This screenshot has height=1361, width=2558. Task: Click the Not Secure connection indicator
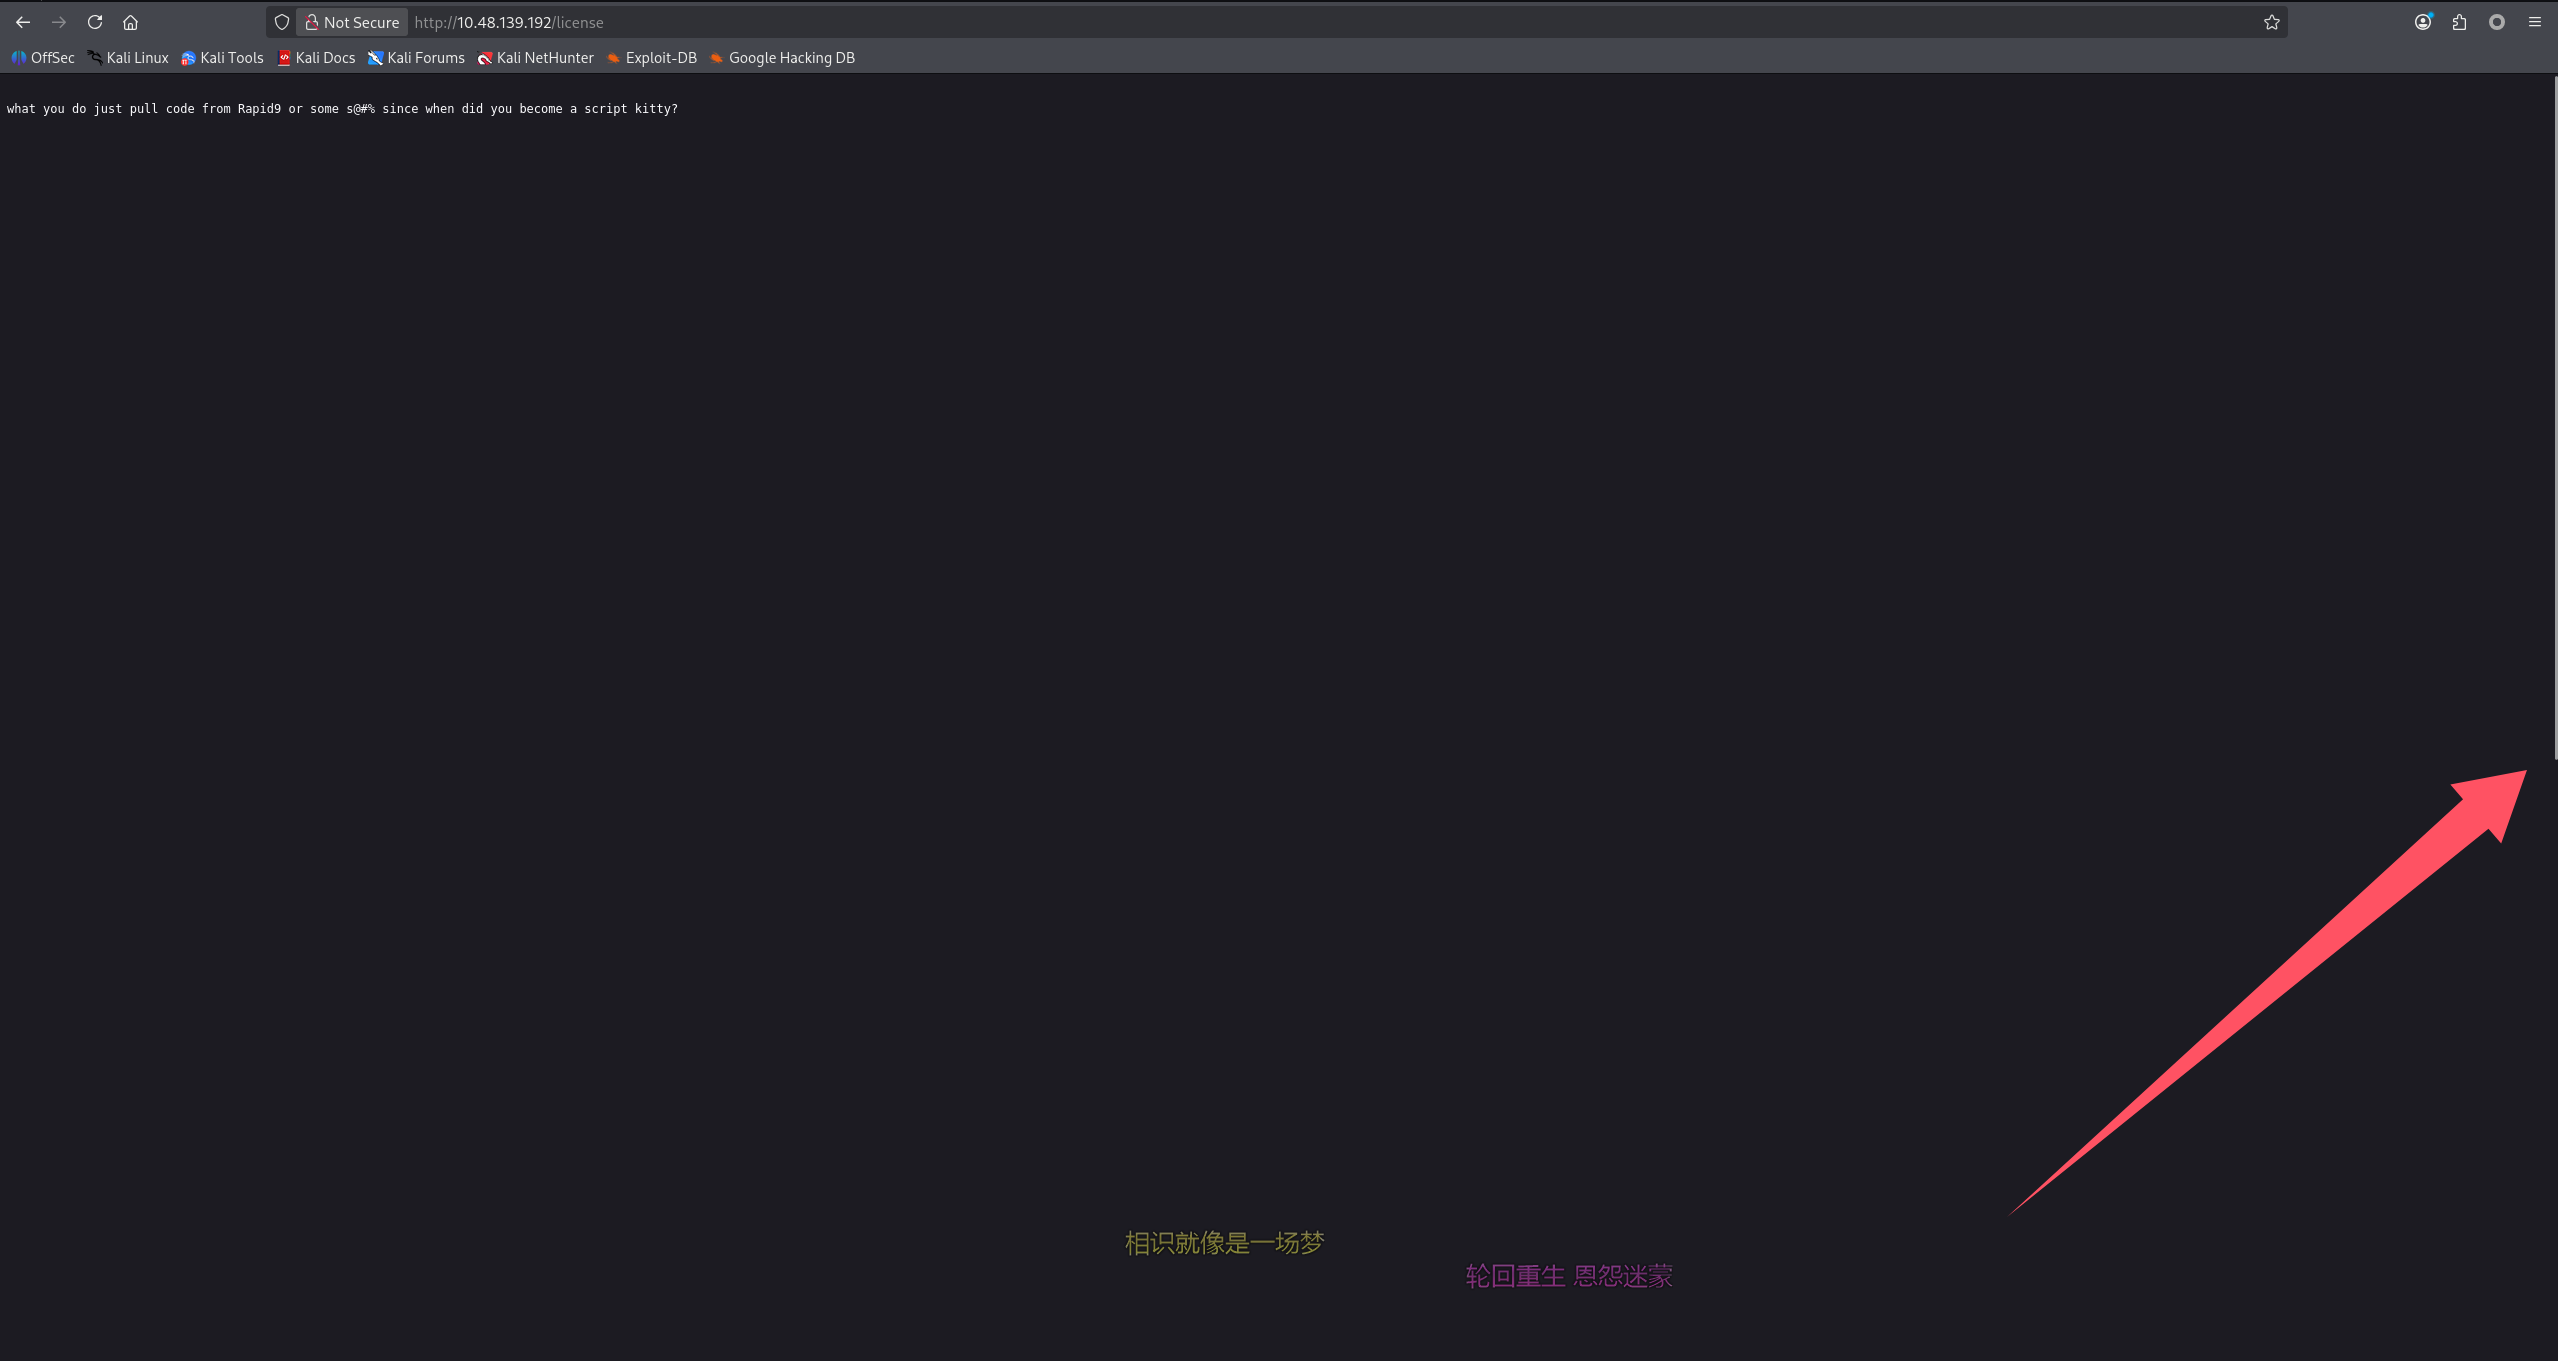coord(352,22)
